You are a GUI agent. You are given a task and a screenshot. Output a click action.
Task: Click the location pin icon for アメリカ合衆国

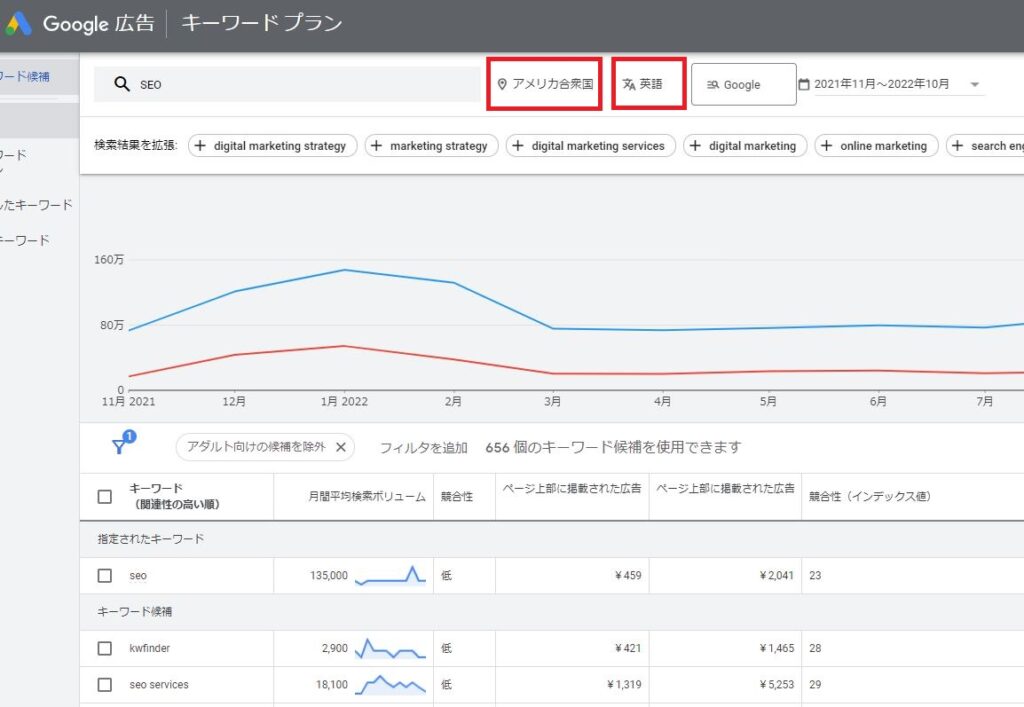[x=502, y=84]
